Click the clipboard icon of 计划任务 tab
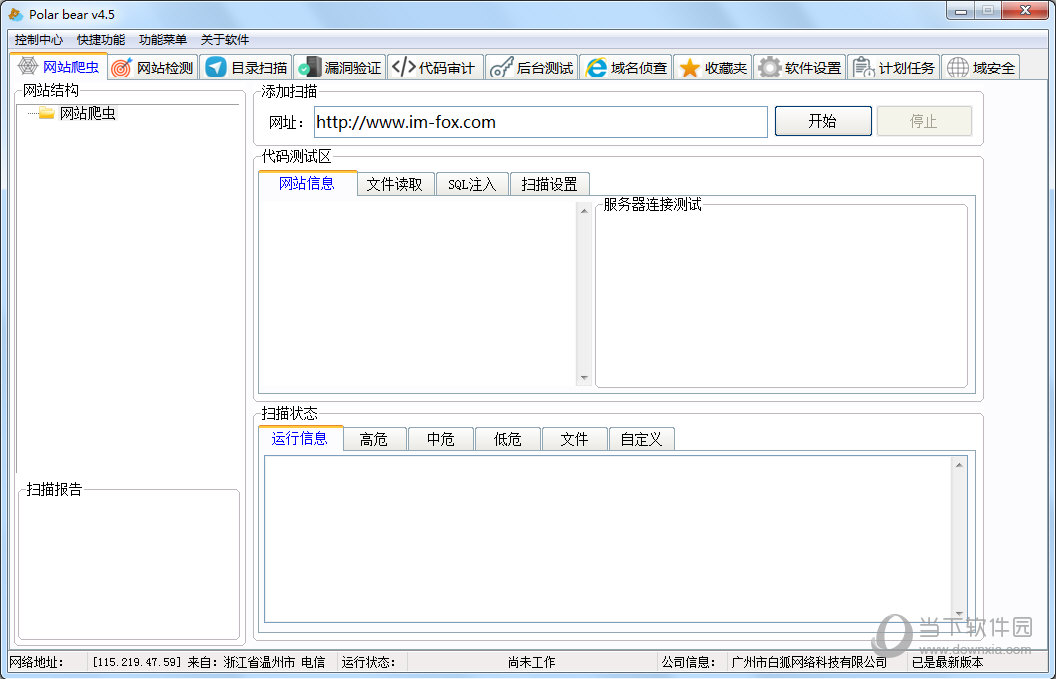The image size is (1056, 679). pyautogui.click(x=863, y=67)
